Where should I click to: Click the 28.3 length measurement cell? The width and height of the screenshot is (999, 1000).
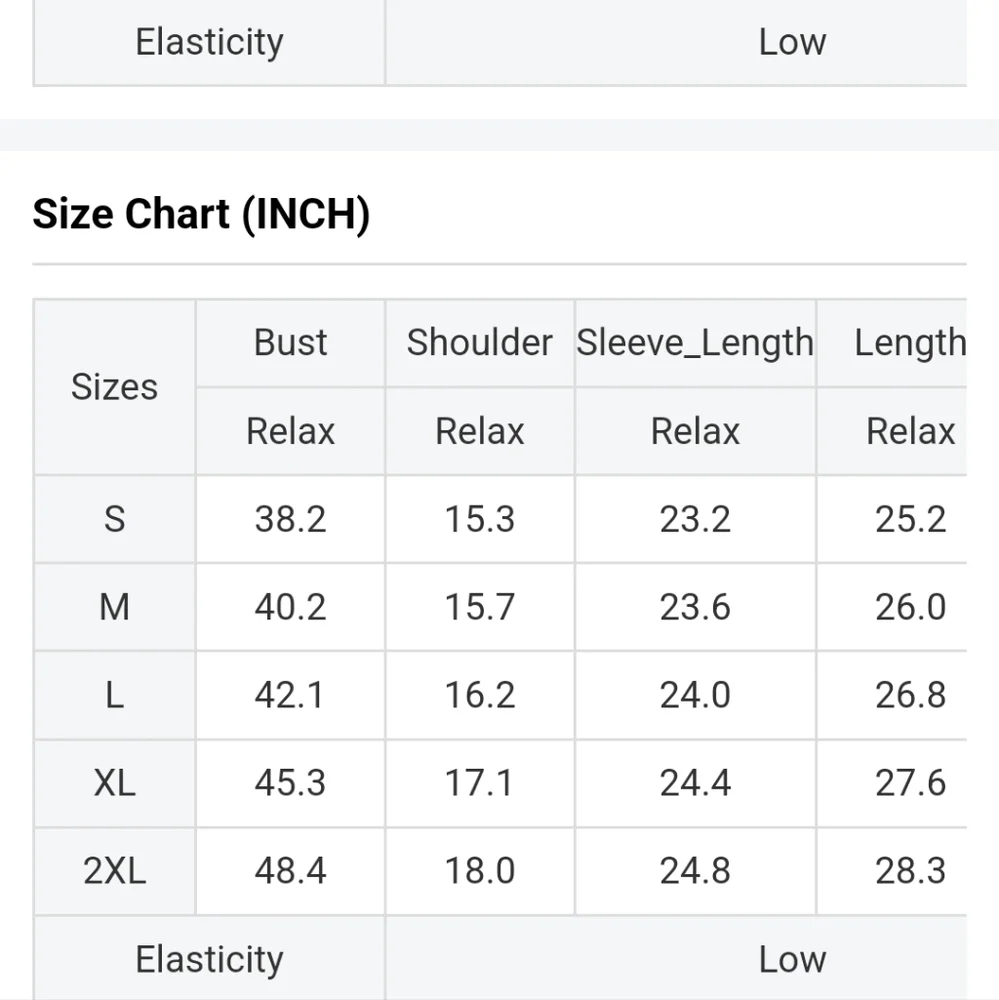(x=909, y=871)
